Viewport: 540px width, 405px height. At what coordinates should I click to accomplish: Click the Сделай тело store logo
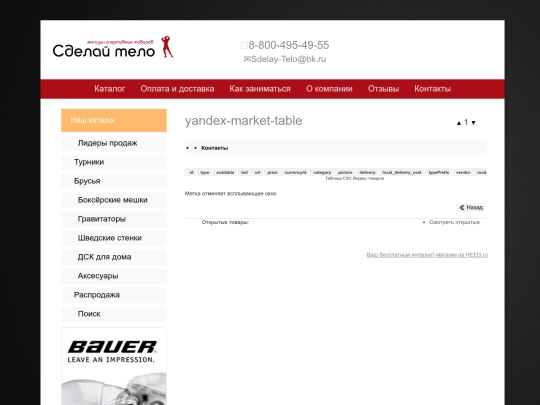113,47
